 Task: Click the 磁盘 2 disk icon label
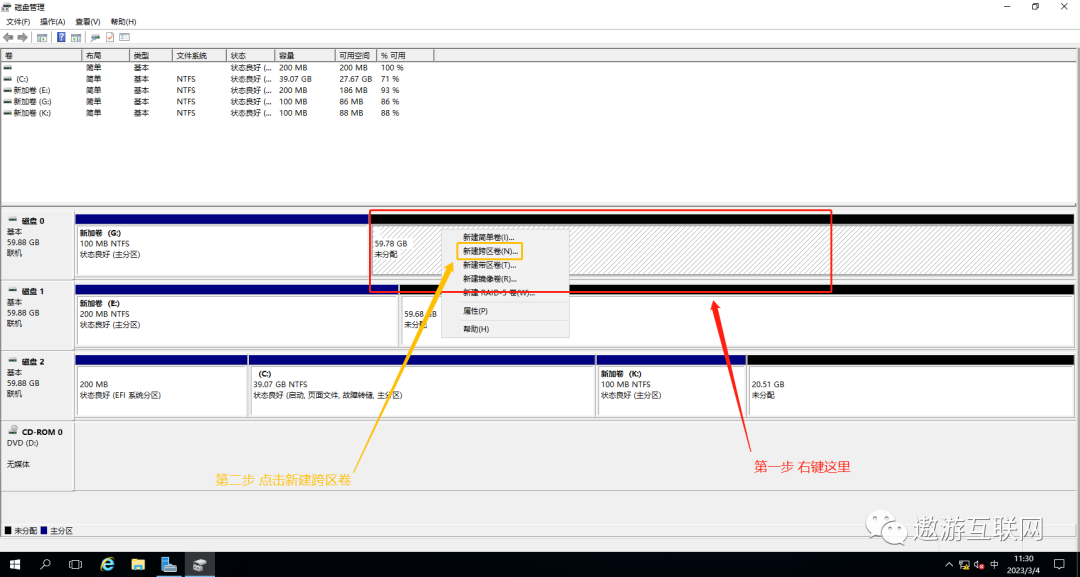coord(26,361)
